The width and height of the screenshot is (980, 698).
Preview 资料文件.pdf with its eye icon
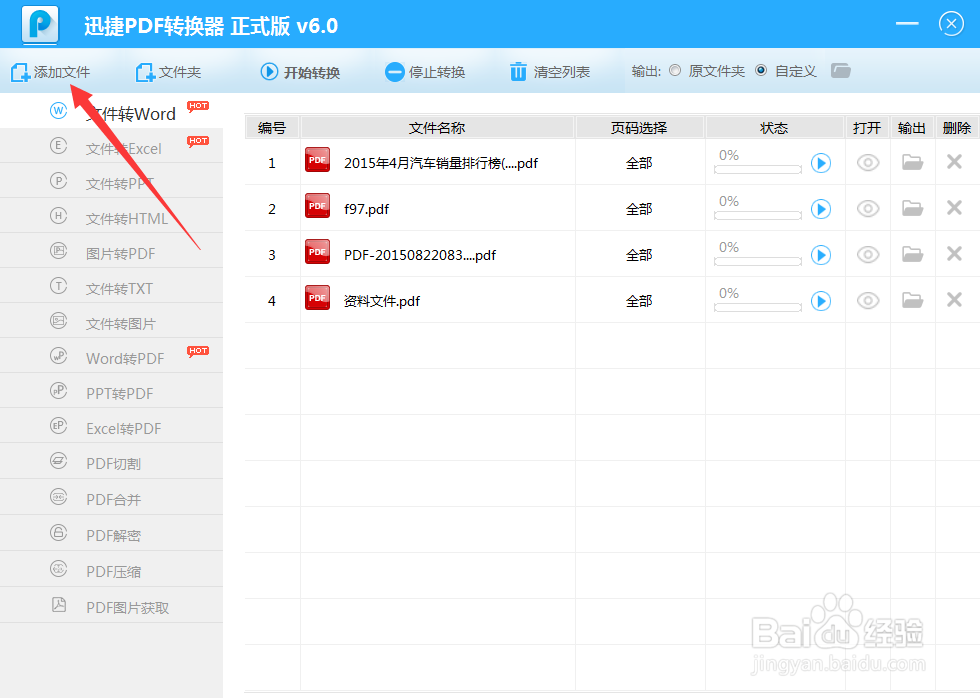(x=868, y=301)
